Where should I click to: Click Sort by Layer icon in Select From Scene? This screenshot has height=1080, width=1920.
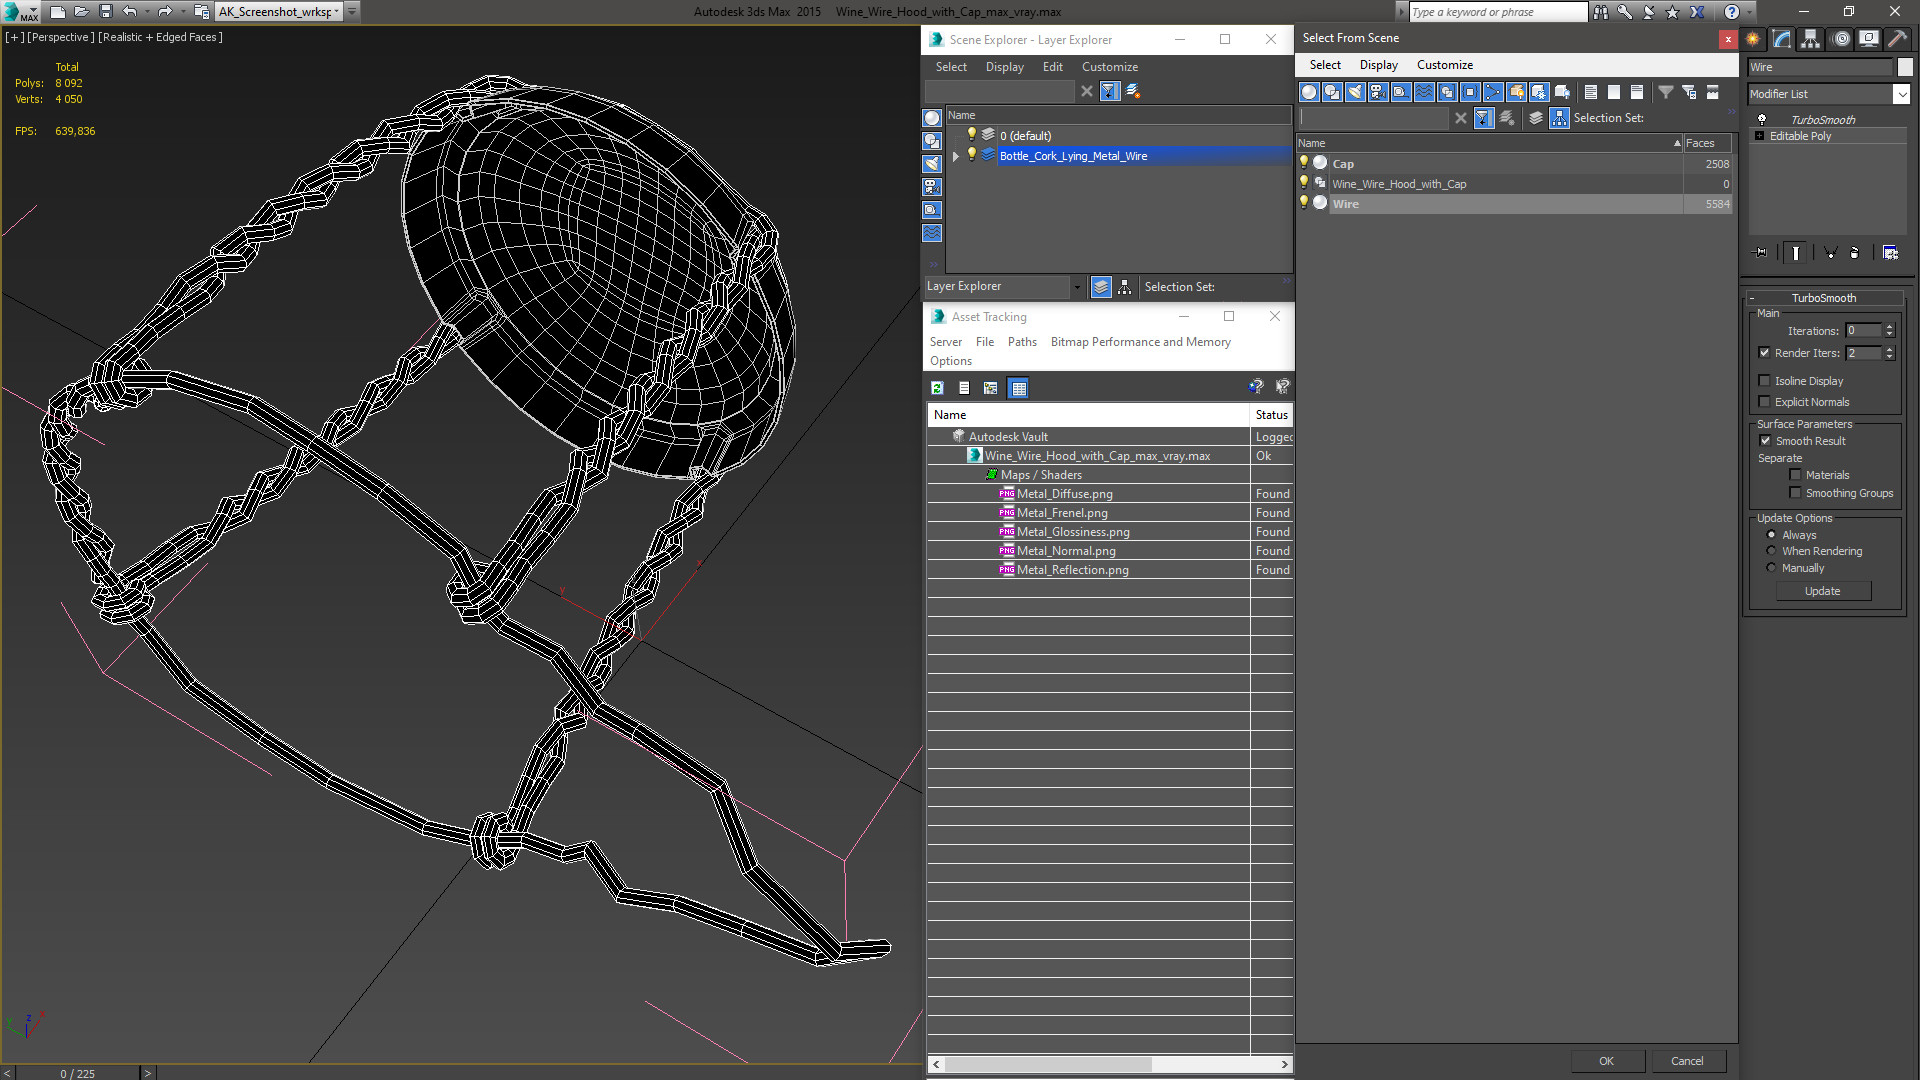click(1536, 118)
